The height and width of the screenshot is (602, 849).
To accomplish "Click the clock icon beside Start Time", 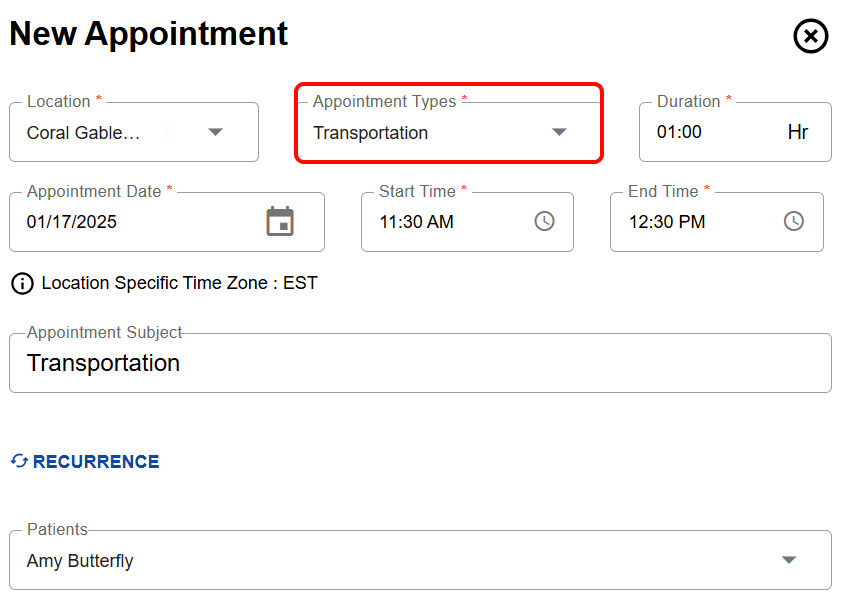I will pyautogui.click(x=544, y=222).
